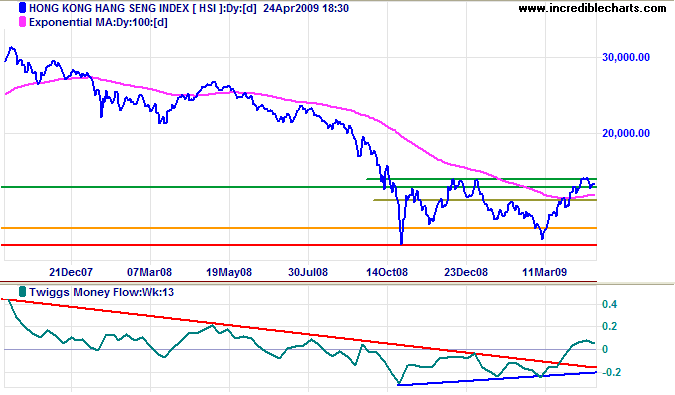Click the 07Mar08 date label

(149, 272)
